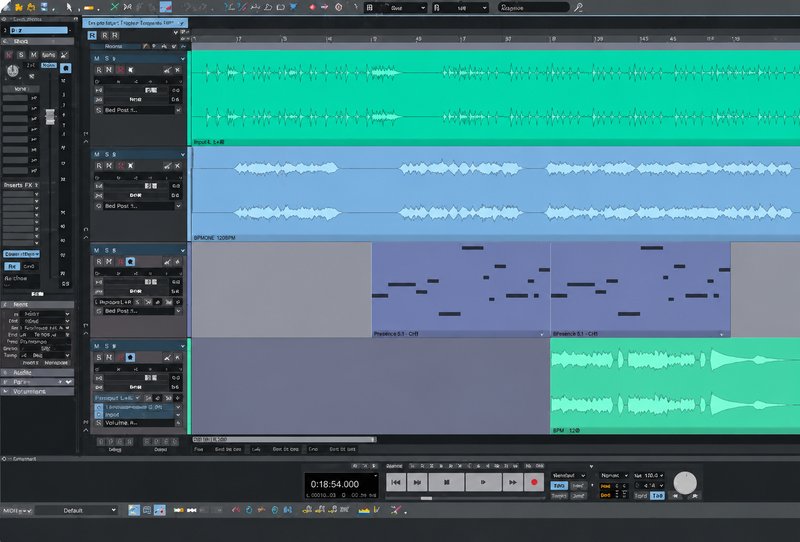The height and width of the screenshot is (542, 800).
Task: Click the grid icon left of Grid dropdown
Action: (x=370, y=8)
